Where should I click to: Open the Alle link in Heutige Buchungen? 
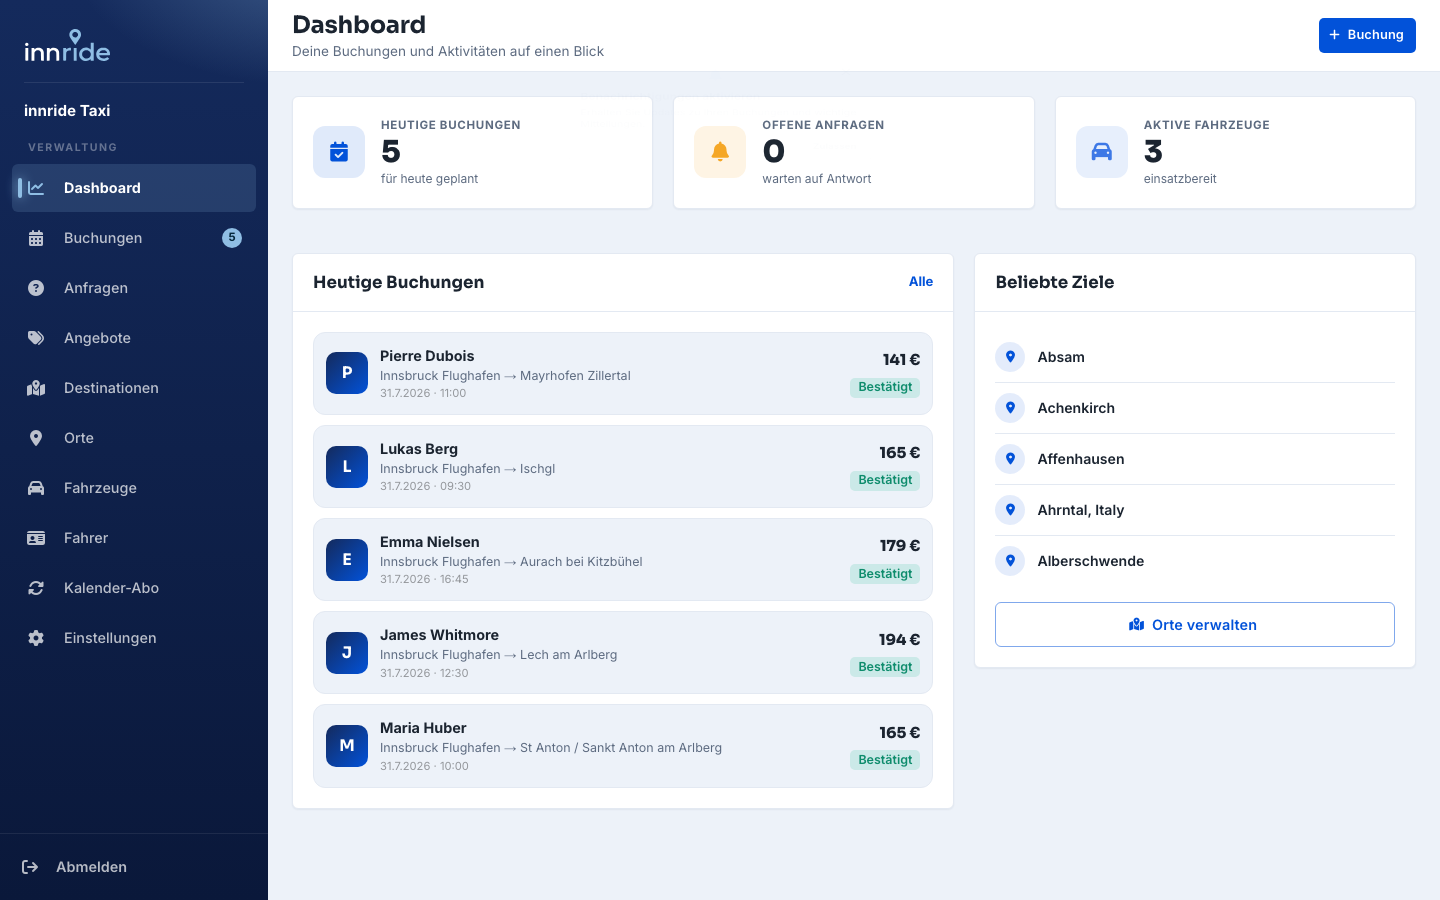[x=921, y=282]
